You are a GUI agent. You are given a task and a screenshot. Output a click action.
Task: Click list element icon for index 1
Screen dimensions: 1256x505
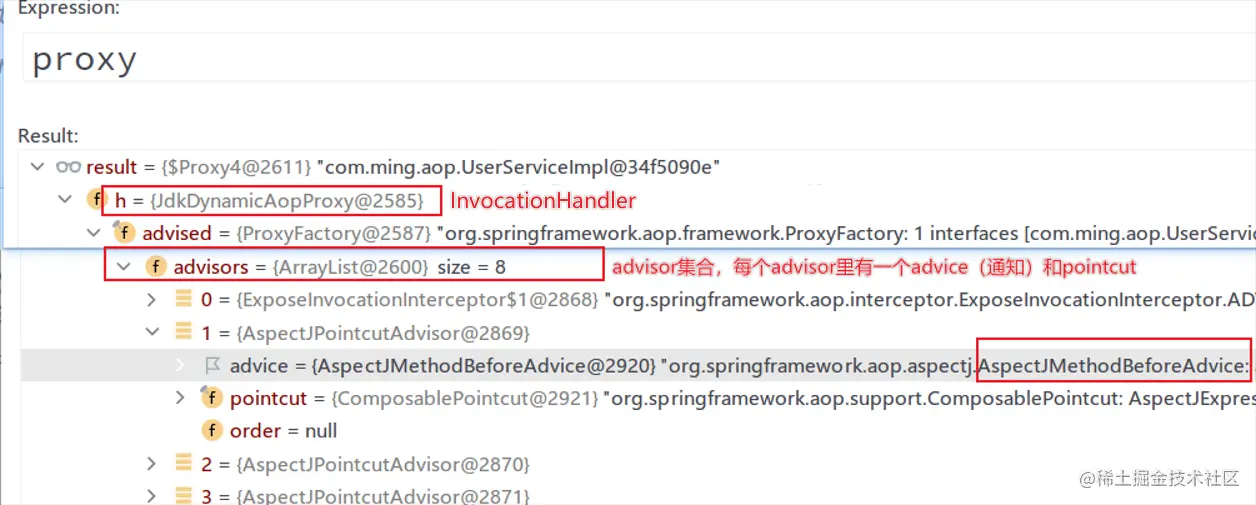click(x=183, y=331)
